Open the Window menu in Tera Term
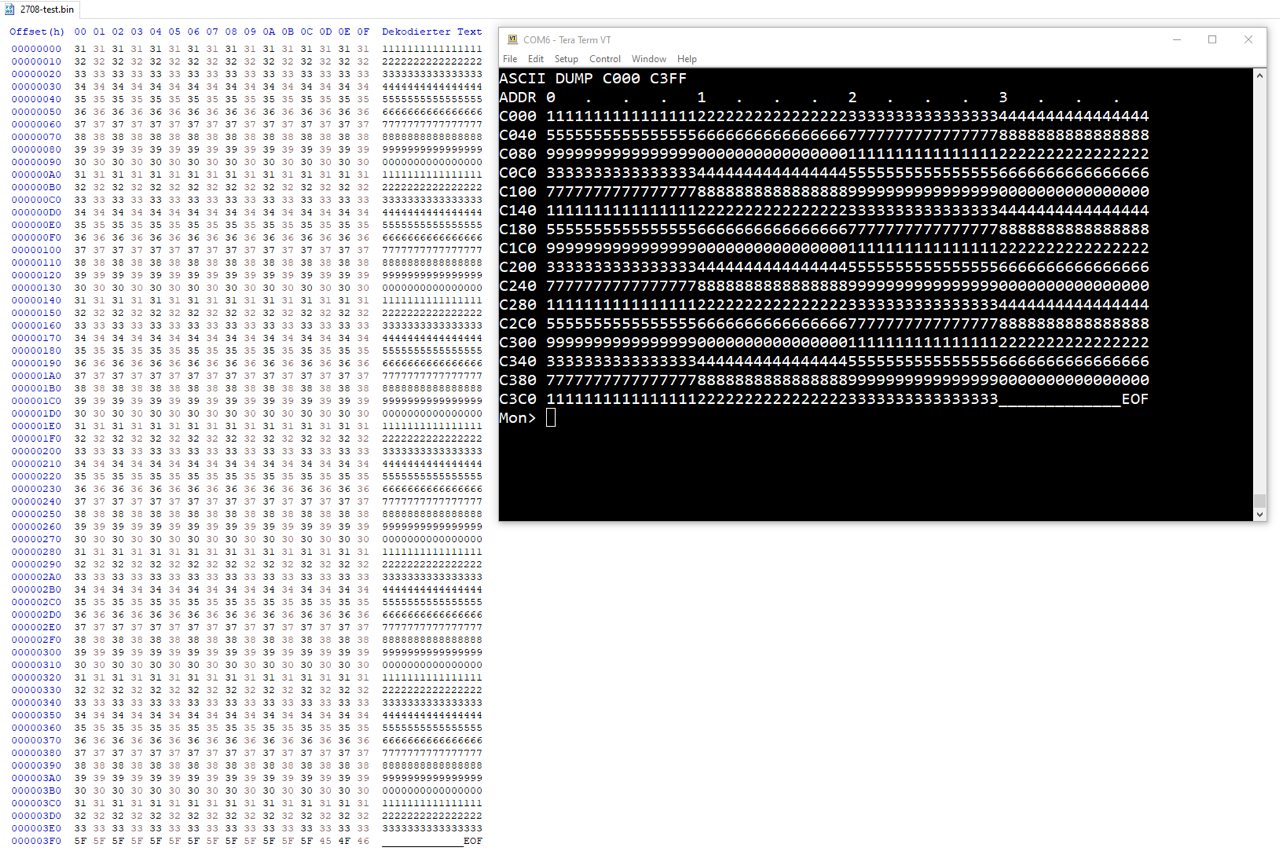The image size is (1280, 859). coord(649,59)
